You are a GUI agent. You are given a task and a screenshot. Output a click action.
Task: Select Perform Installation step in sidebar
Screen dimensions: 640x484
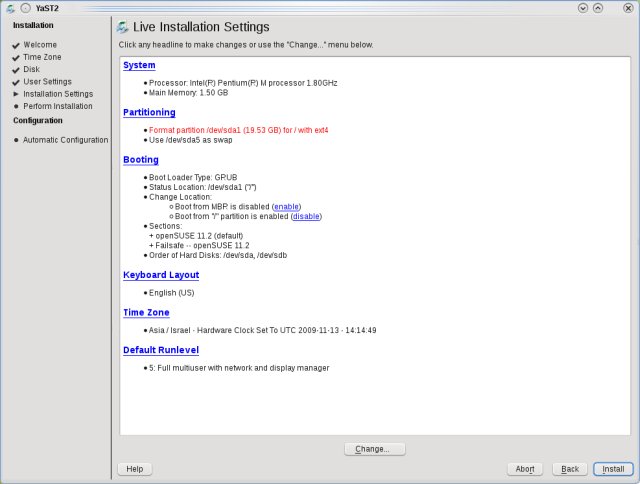(x=58, y=106)
